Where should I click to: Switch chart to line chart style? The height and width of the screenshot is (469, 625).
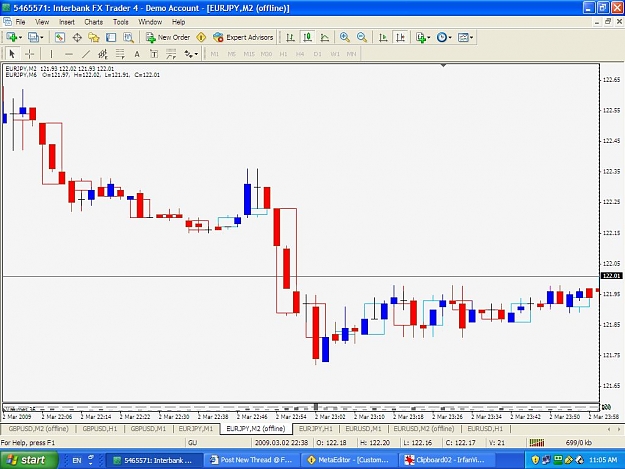click(325, 37)
